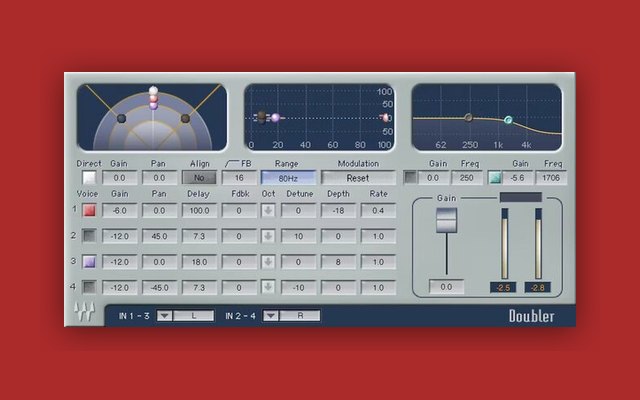
Task: Click the output Gain fader handle
Action: pos(447,220)
